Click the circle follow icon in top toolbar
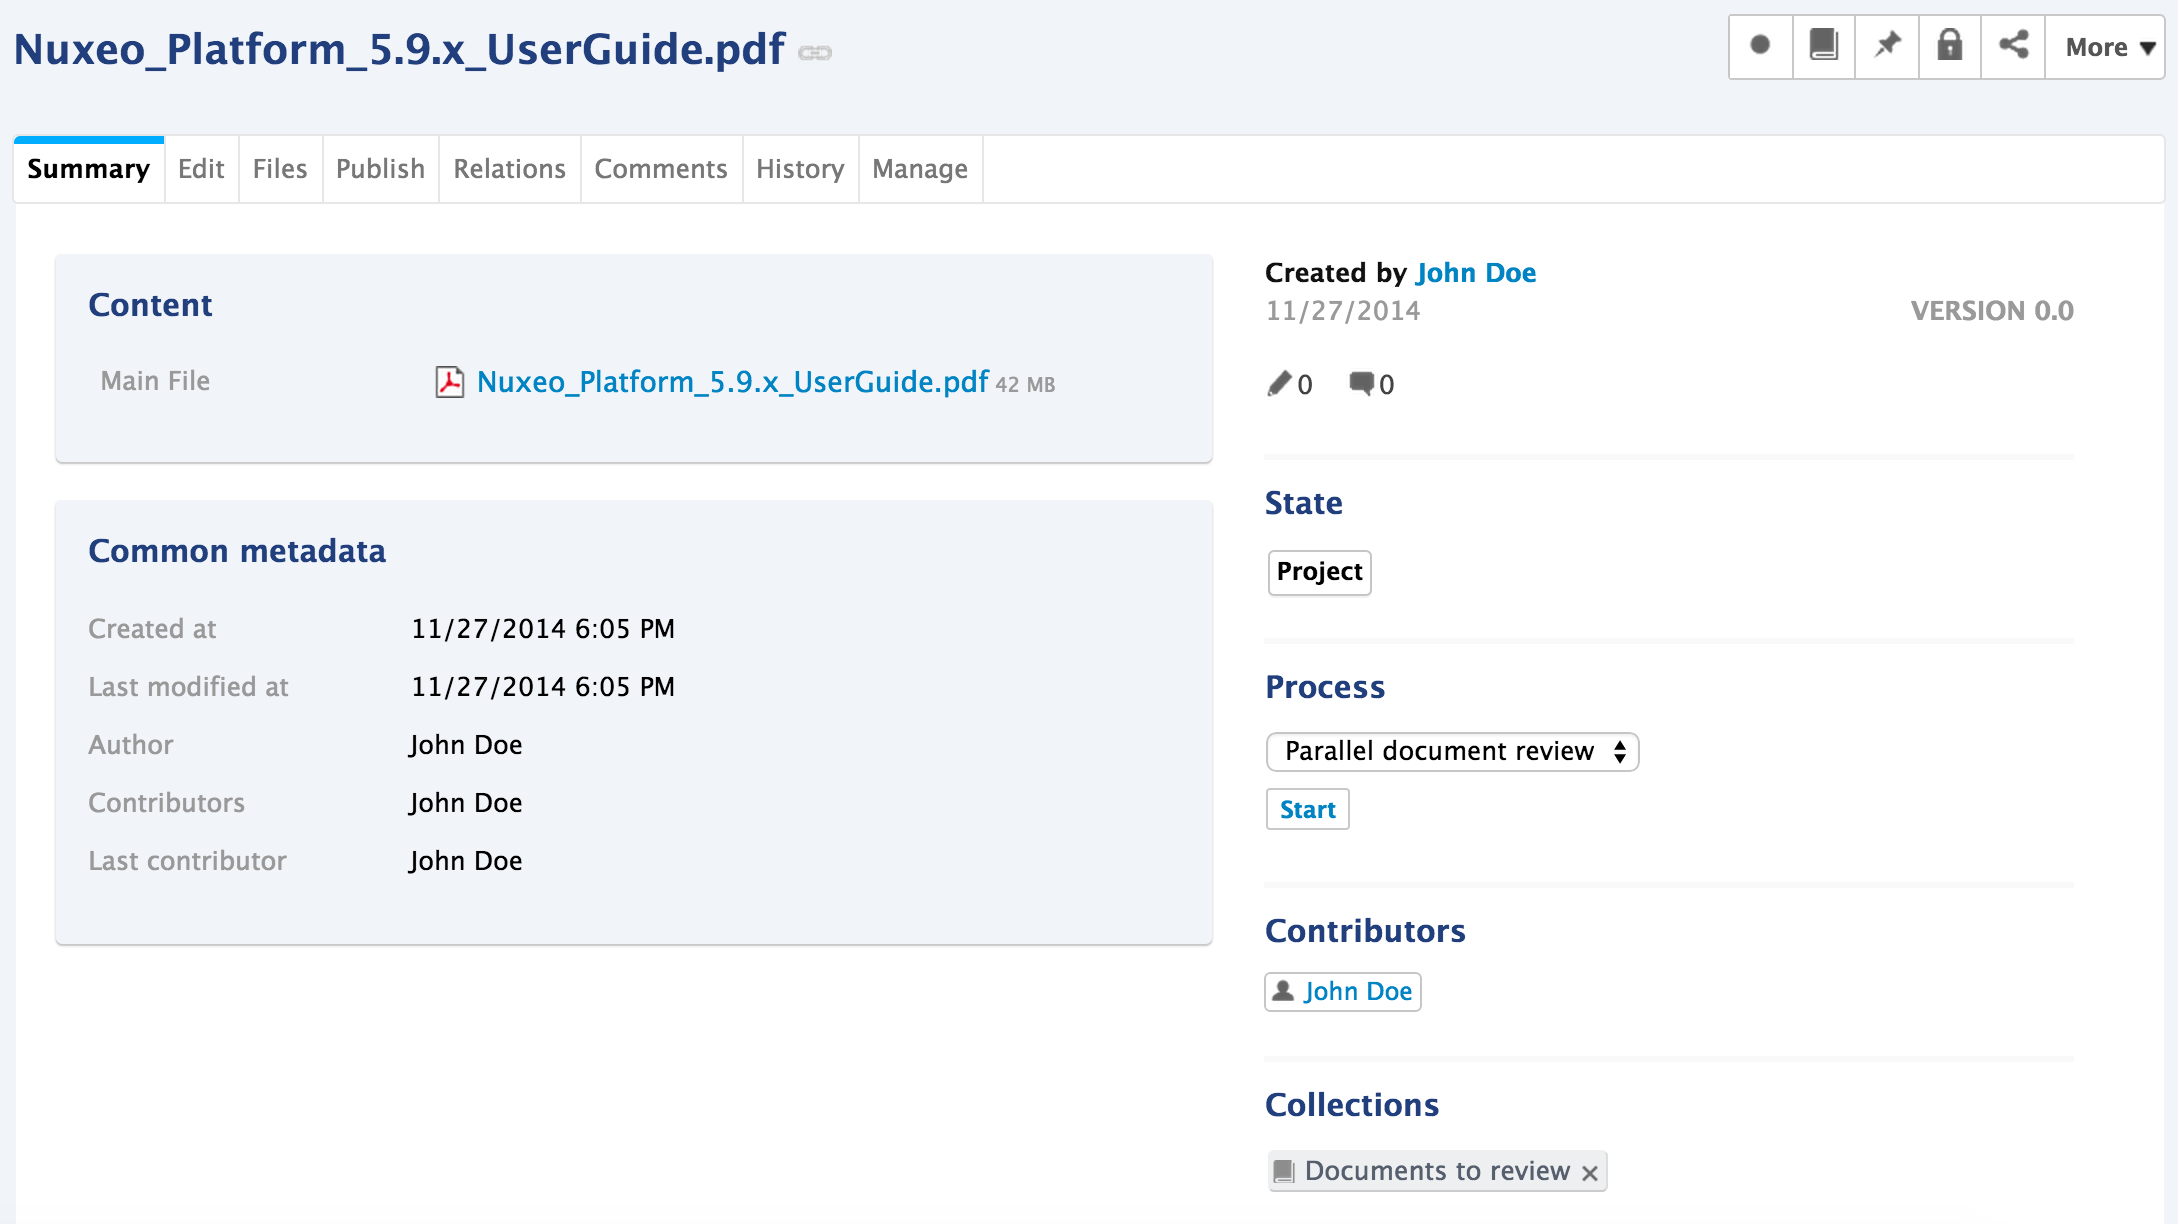Viewport: 2178px width, 1224px height. pos(1761,46)
